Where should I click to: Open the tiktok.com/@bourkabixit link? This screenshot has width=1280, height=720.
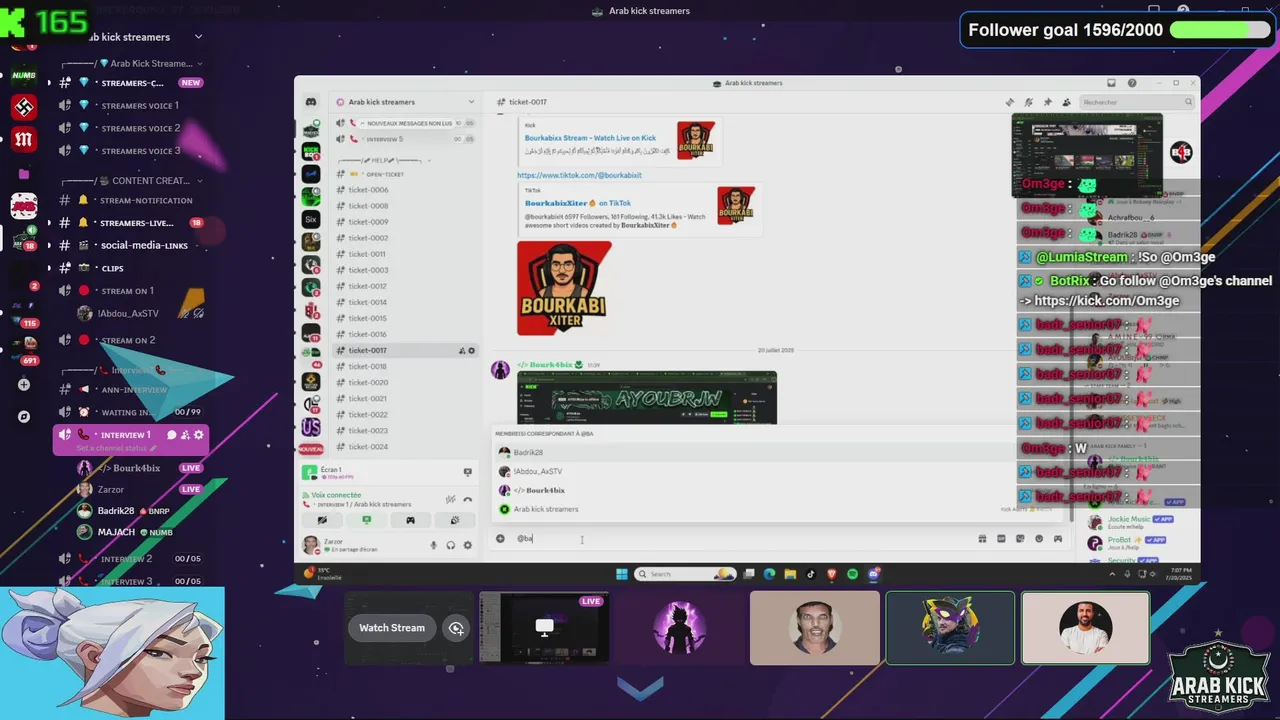coord(579,175)
